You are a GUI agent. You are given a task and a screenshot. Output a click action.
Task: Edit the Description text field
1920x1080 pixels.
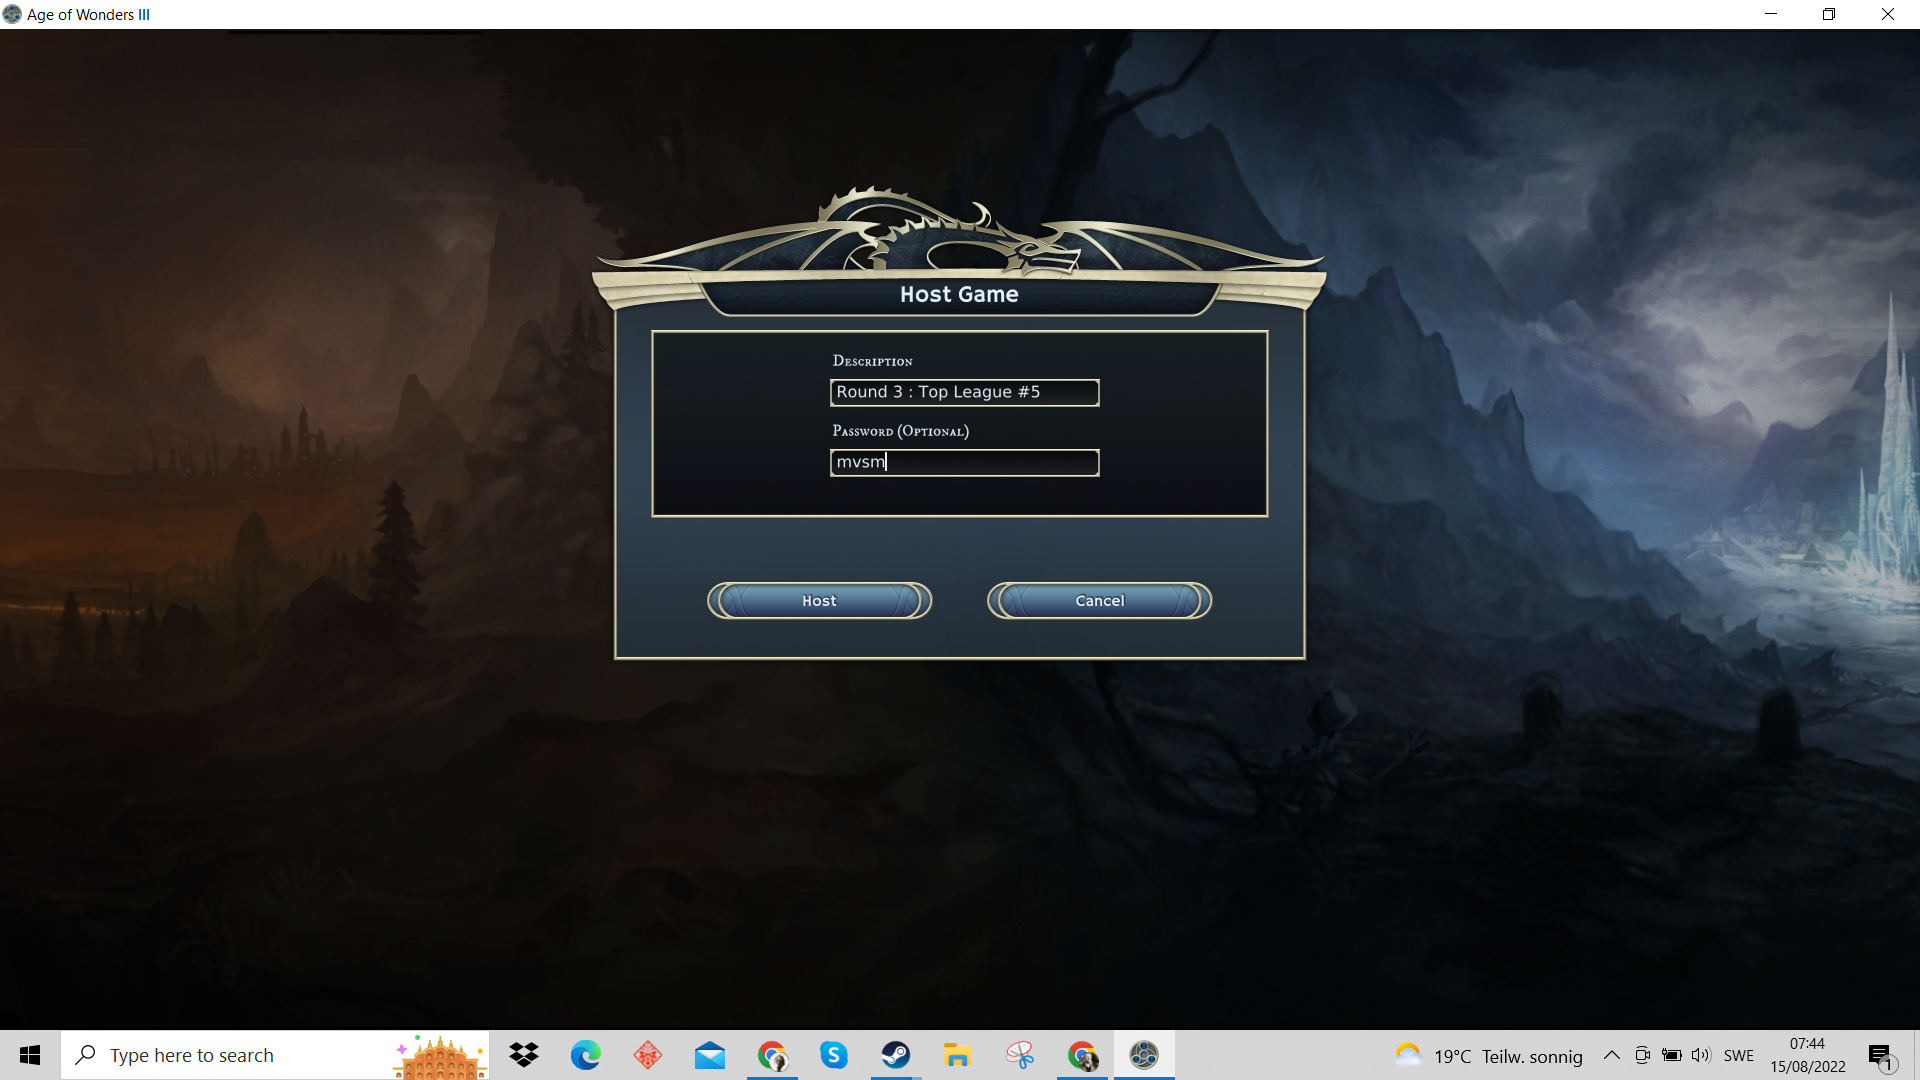(x=964, y=392)
